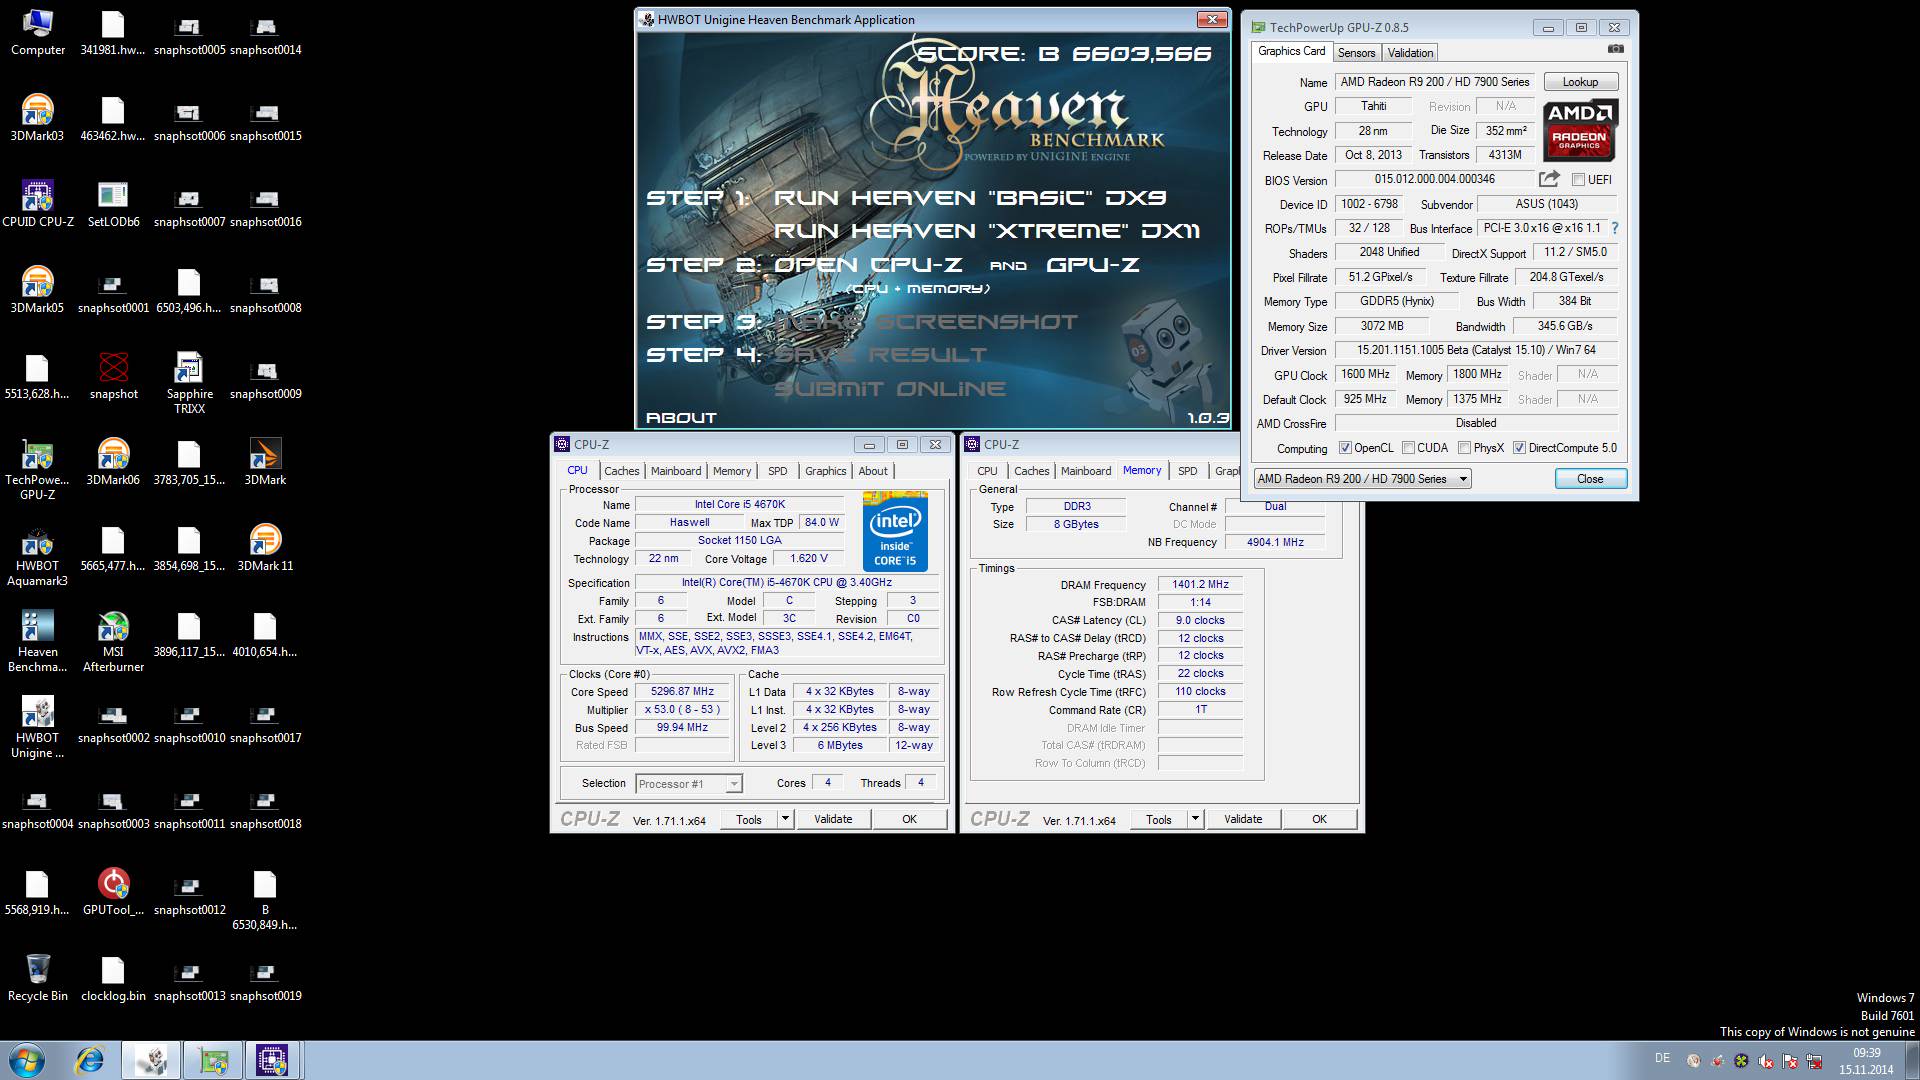The width and height of the screenshot is (1920, 1080).
Task: Click the Bus Interface question mark help icon
Action: pyautogui.click(x=1614, y=228)
